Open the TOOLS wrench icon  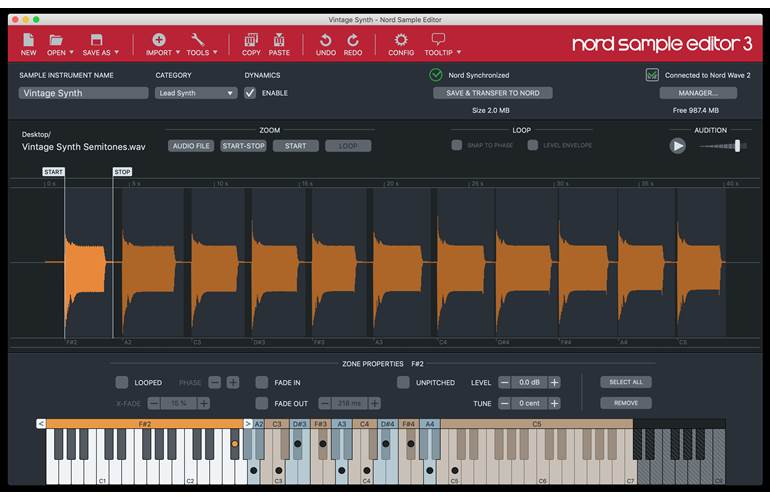pos(197,39)
